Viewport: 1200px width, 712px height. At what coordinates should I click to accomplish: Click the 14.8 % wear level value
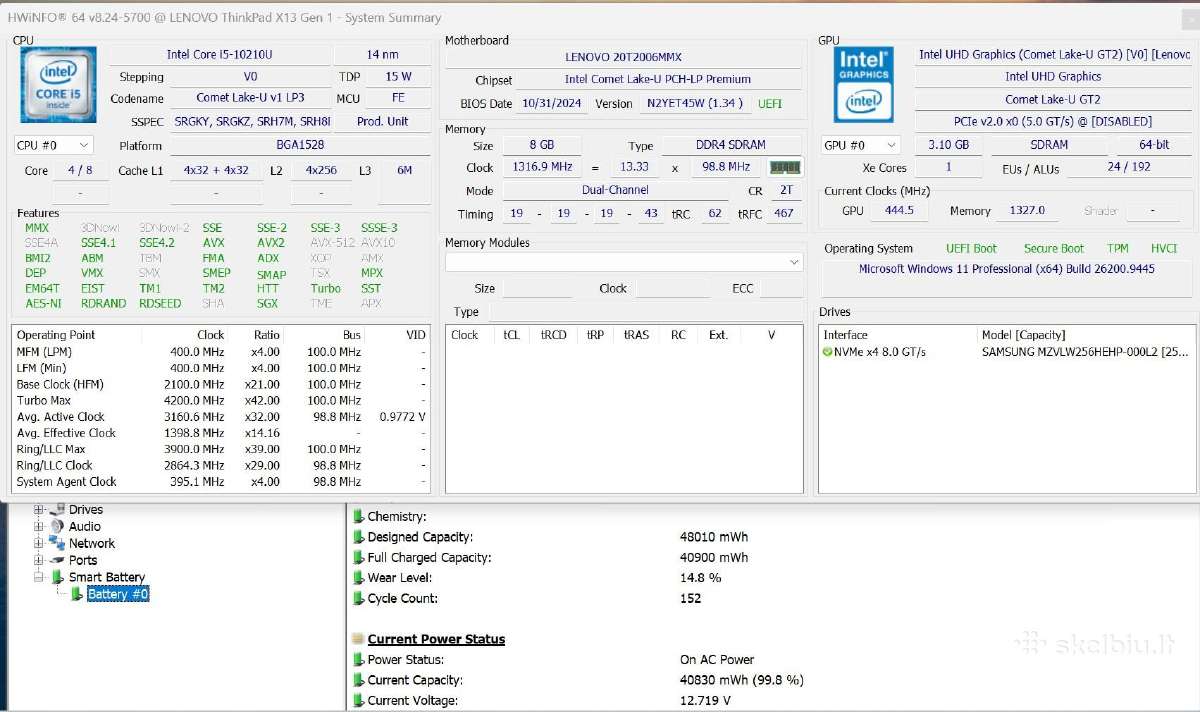pyautogui.click(x=700, y=578)
